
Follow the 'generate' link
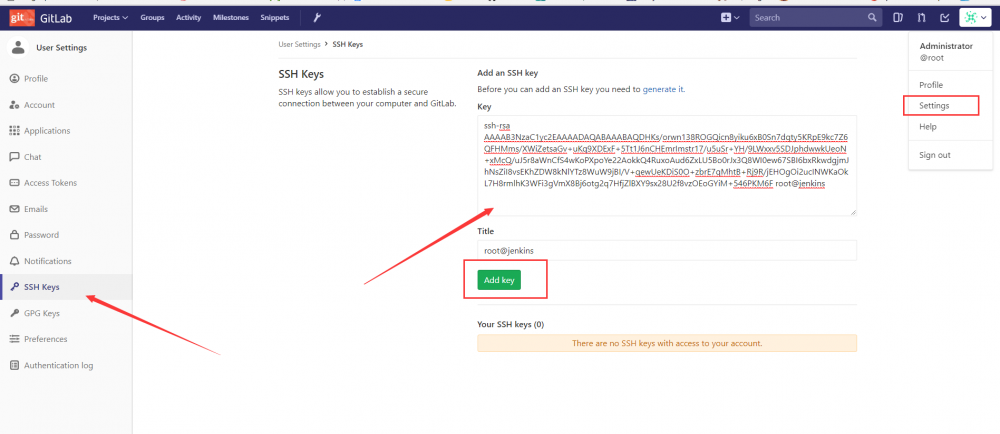(x=659, y=89)
